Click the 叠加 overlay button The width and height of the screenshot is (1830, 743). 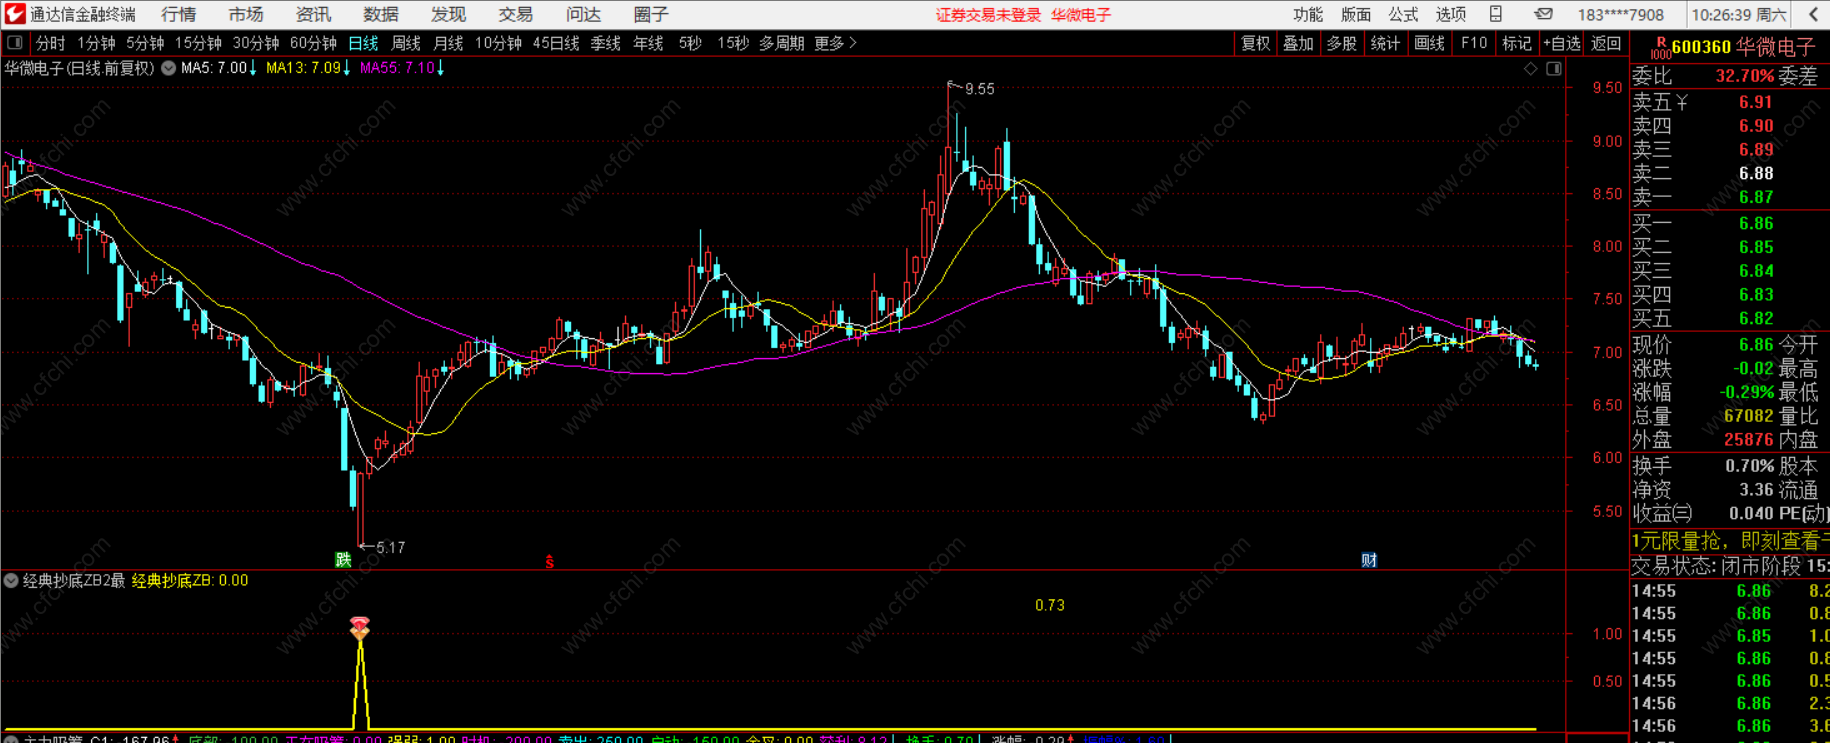click(x=1298, y=43)
